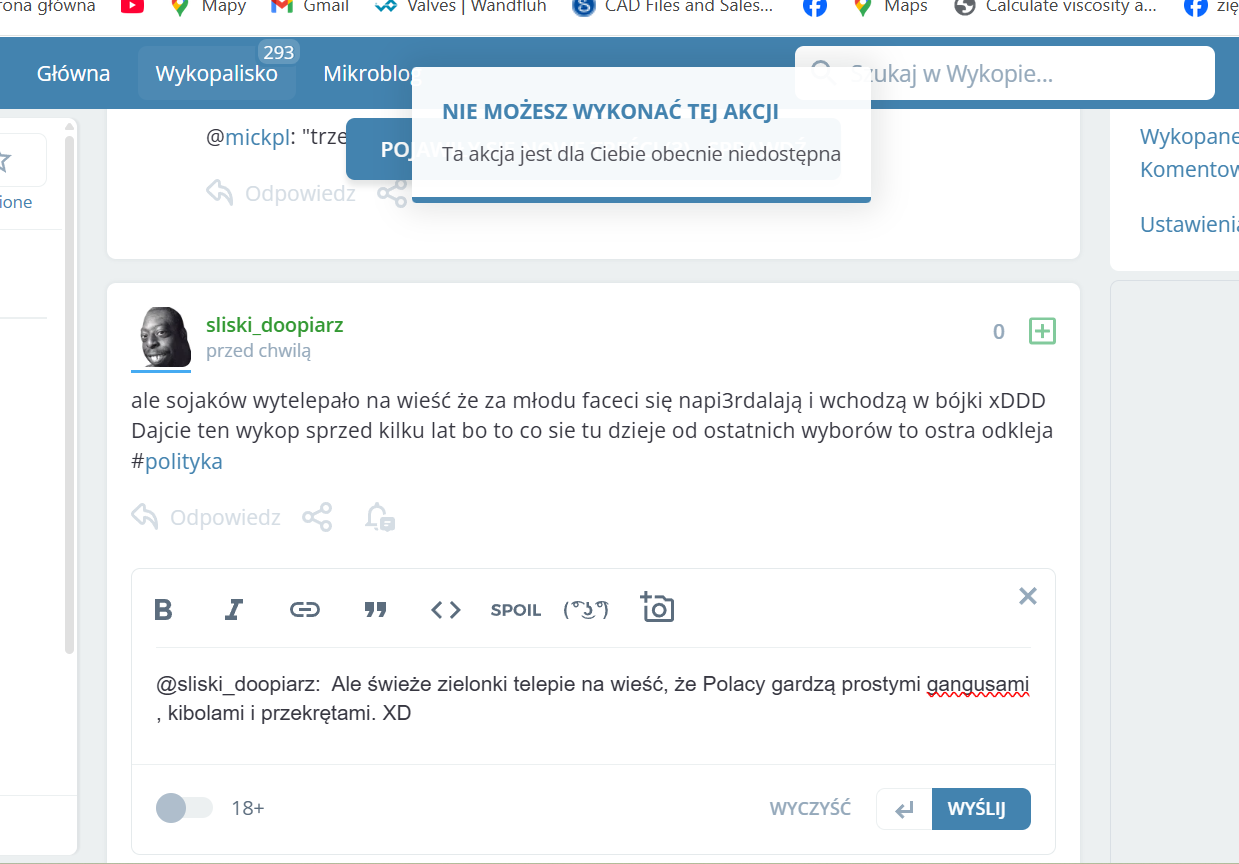
Task: Open the #polityka tag link
Action: click(183, 462)
